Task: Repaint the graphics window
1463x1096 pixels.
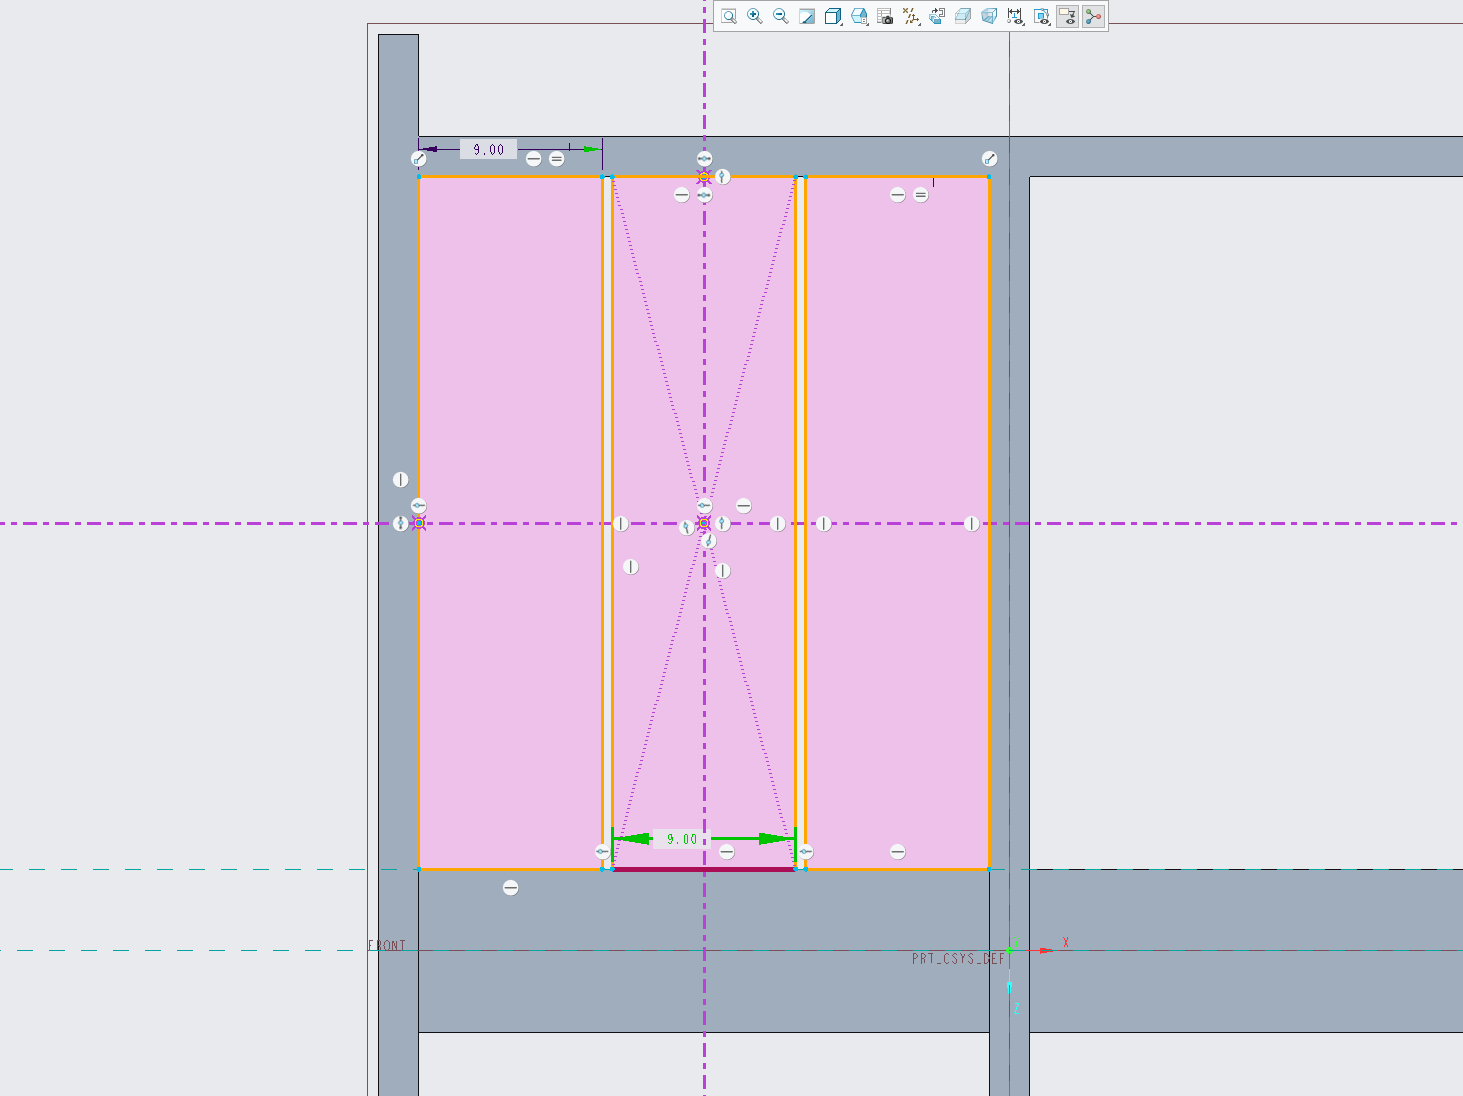Action: pyautogui.click(x=807, y=16)
